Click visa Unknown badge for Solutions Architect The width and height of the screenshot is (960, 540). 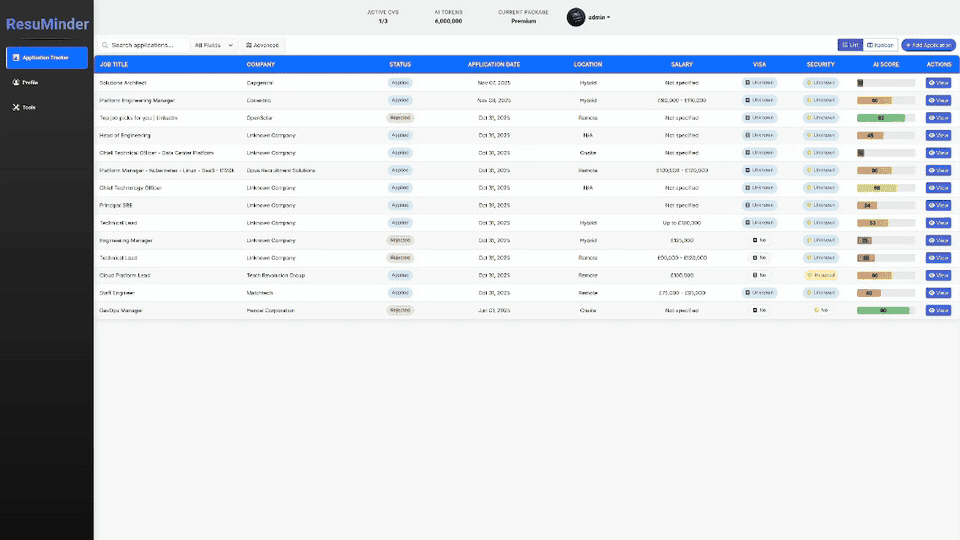pyautogui.click(x=759, y=83)
